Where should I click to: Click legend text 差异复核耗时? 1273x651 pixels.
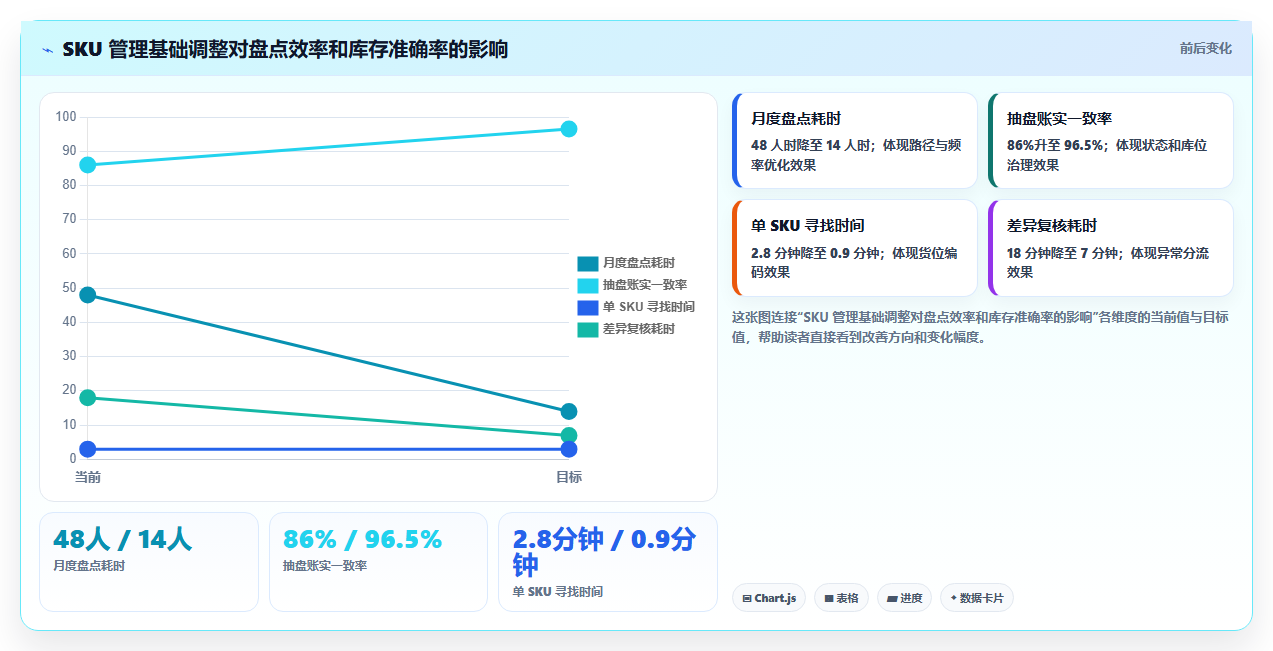click(639, 329)
